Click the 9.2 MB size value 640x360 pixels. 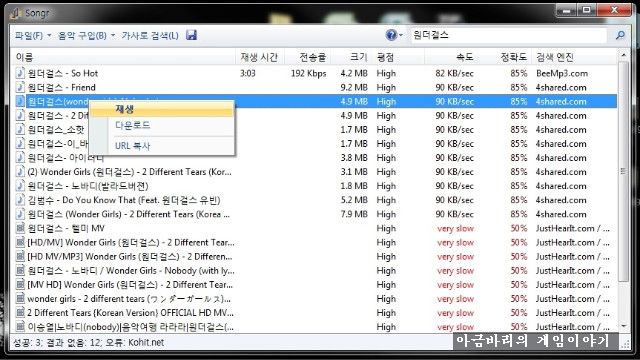(x=354, y=87)
